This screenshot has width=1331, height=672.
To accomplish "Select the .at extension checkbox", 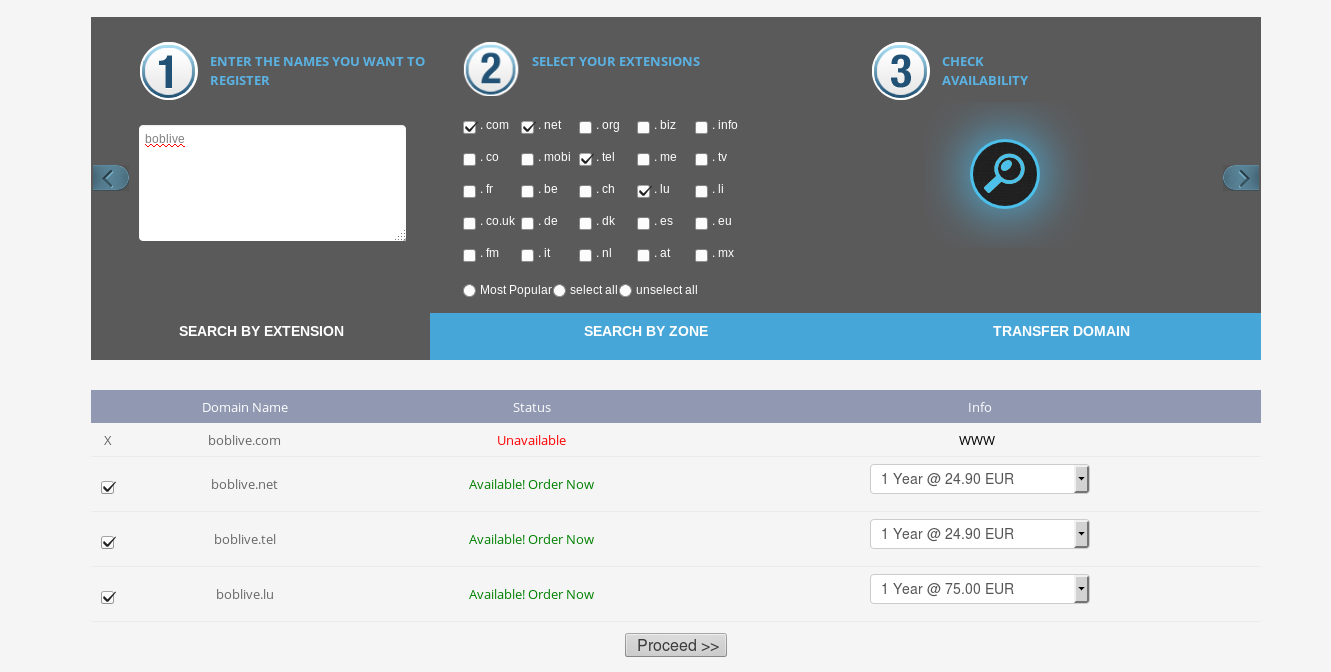I will tap(644, 255).
